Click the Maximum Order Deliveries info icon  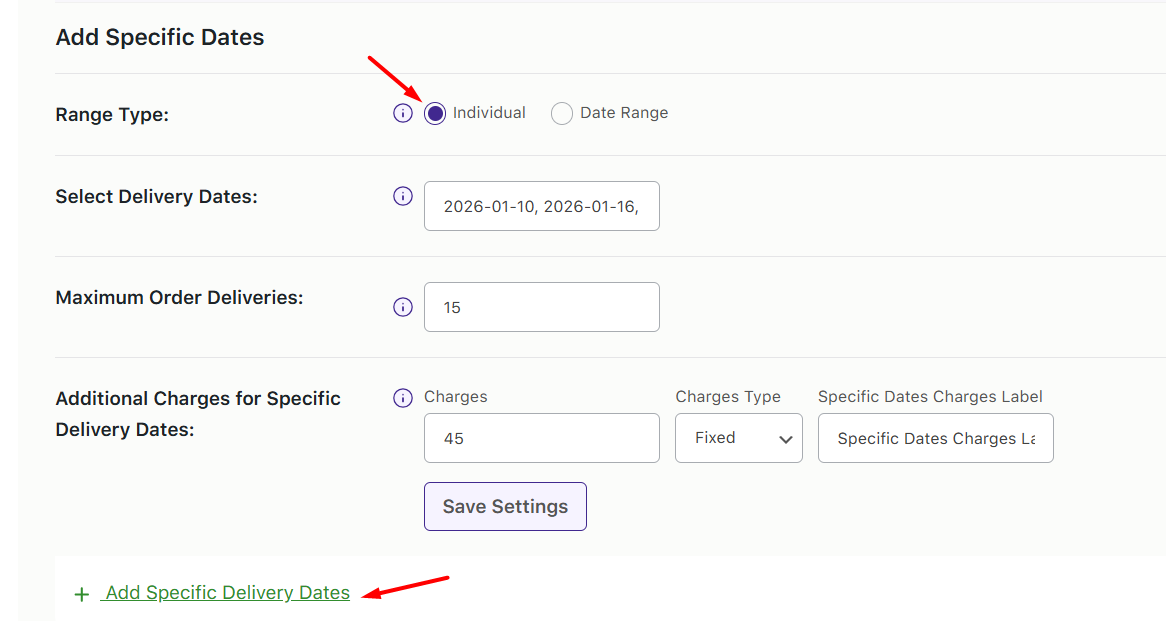(403, 307)
